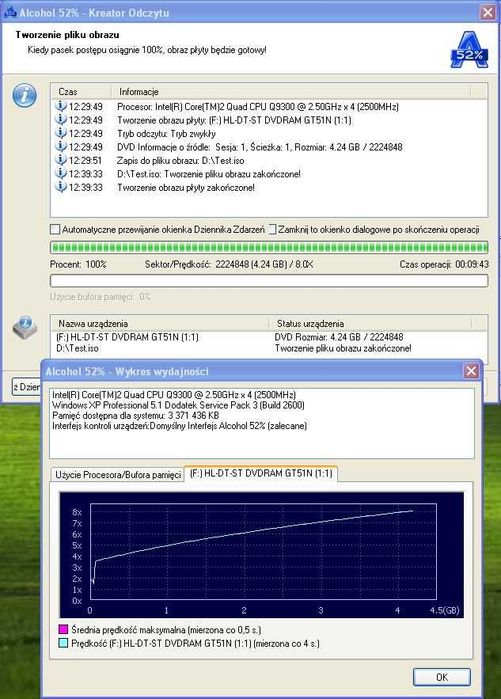Viewport: 501px width, 699px height.
Task: Click the large blue info icon beside log
Action: pos(25,95)
